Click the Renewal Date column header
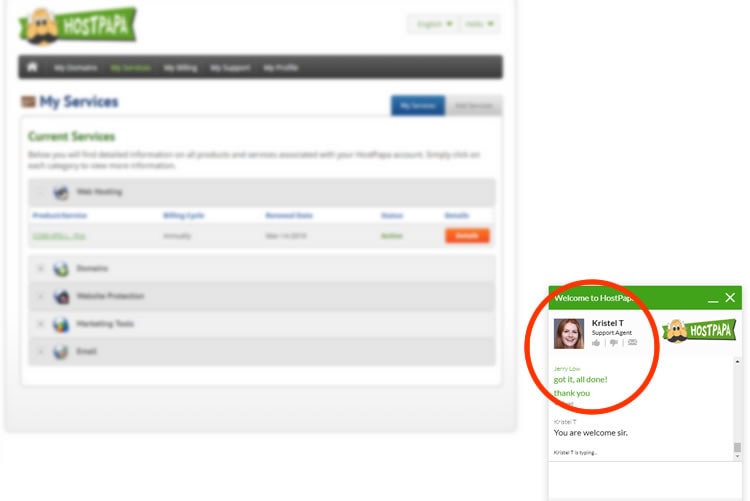The image size is (750, 501). [289, 215]
